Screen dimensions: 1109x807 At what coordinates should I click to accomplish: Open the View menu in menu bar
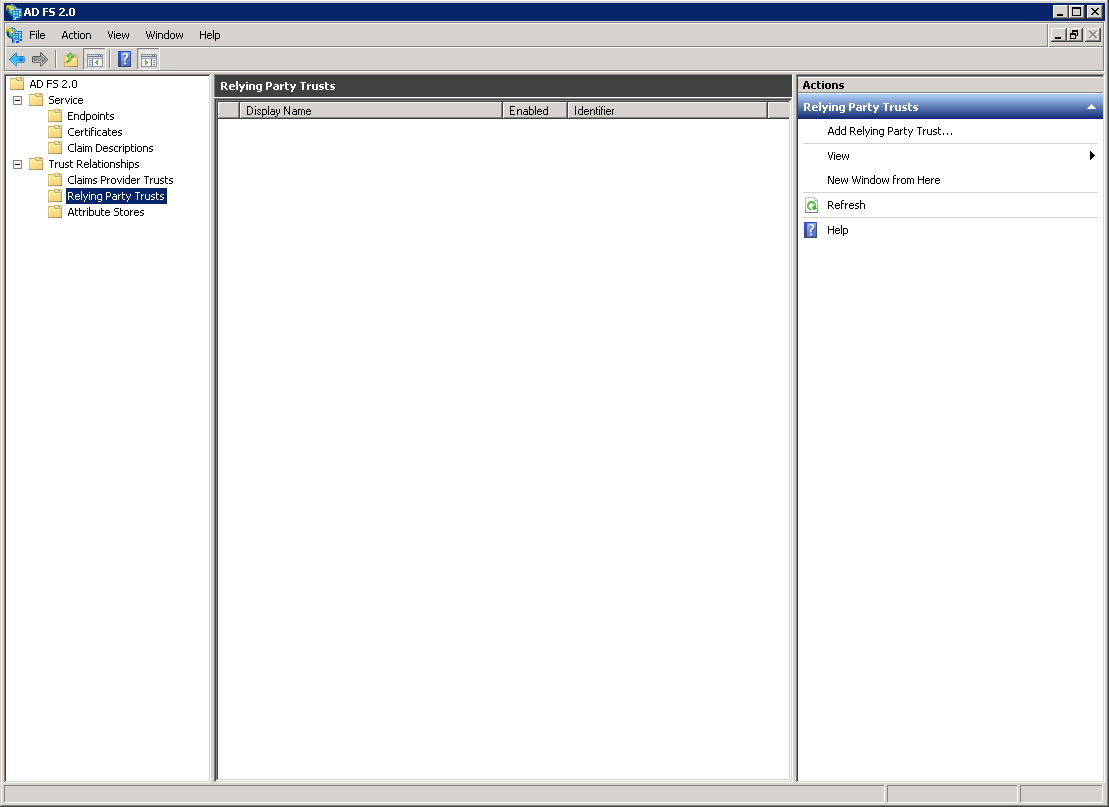[x=118, y=35]
